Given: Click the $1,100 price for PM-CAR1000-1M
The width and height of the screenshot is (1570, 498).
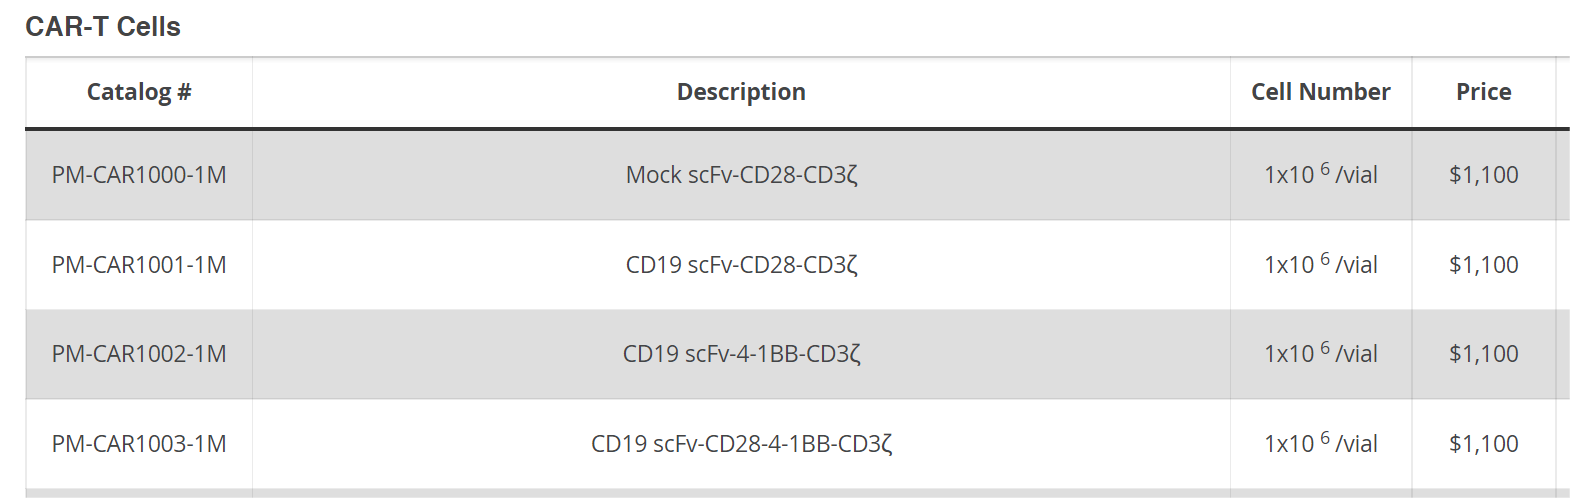Looking at the screenshot, I should (x=1483, y=175).
